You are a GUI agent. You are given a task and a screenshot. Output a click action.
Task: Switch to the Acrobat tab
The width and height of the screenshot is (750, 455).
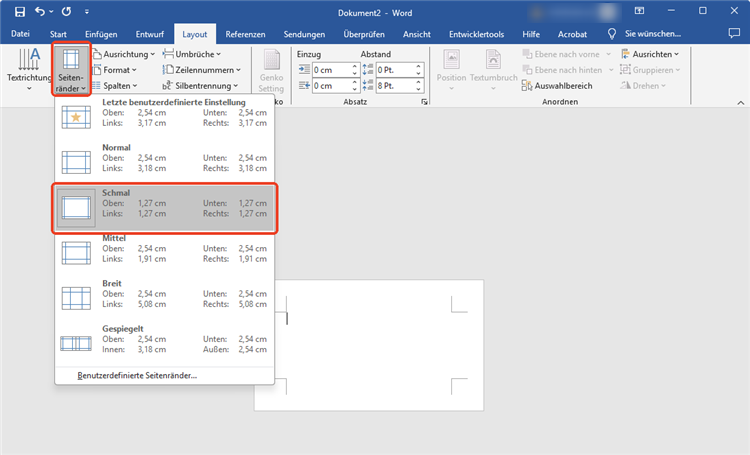(x=572, y=34)
